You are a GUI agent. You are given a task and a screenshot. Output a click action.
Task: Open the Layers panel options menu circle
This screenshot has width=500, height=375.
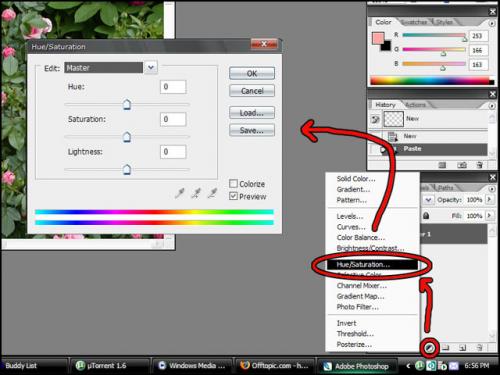coord(492,189)
